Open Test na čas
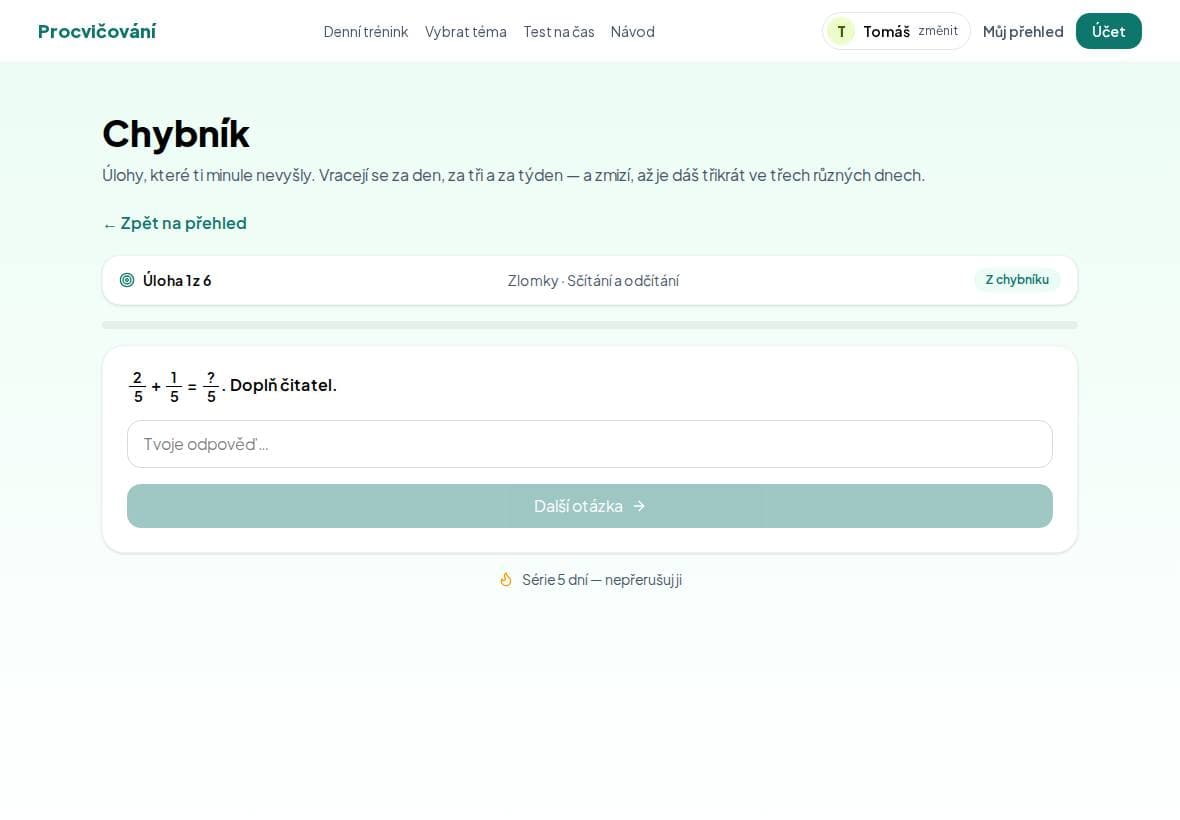 (558, 32)
